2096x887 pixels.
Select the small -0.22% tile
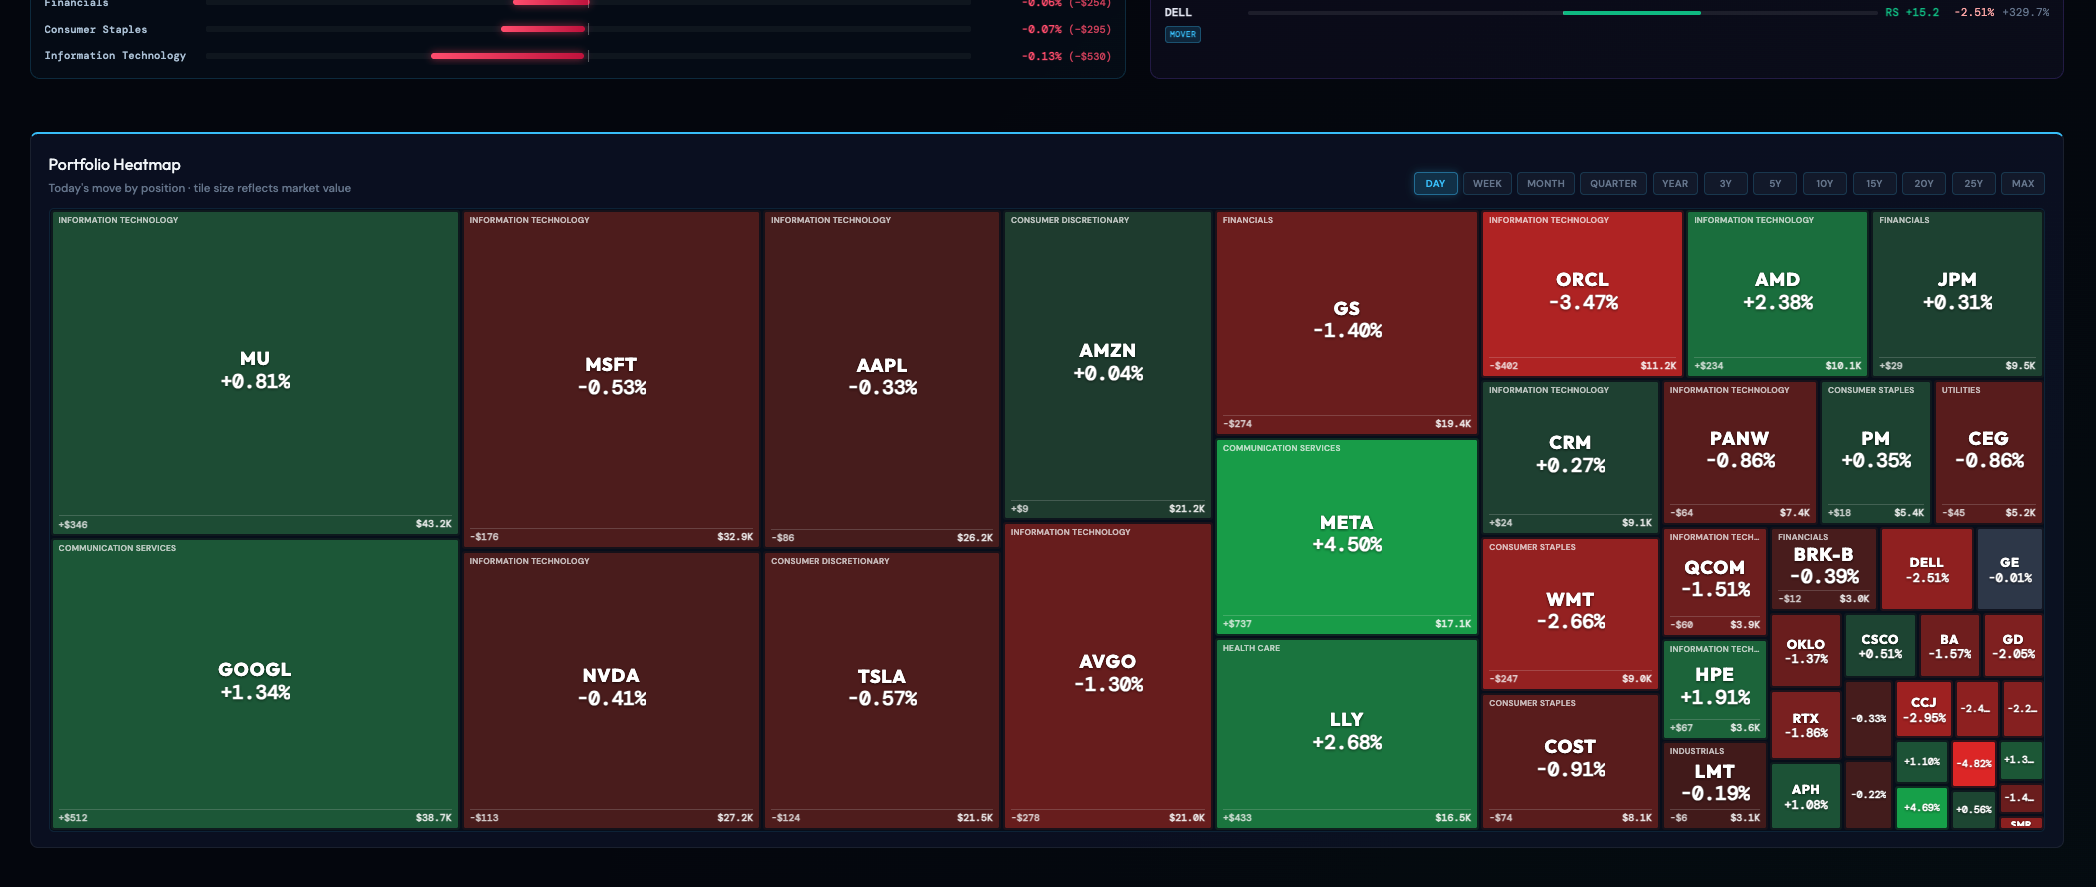(x=1868, y=794)
